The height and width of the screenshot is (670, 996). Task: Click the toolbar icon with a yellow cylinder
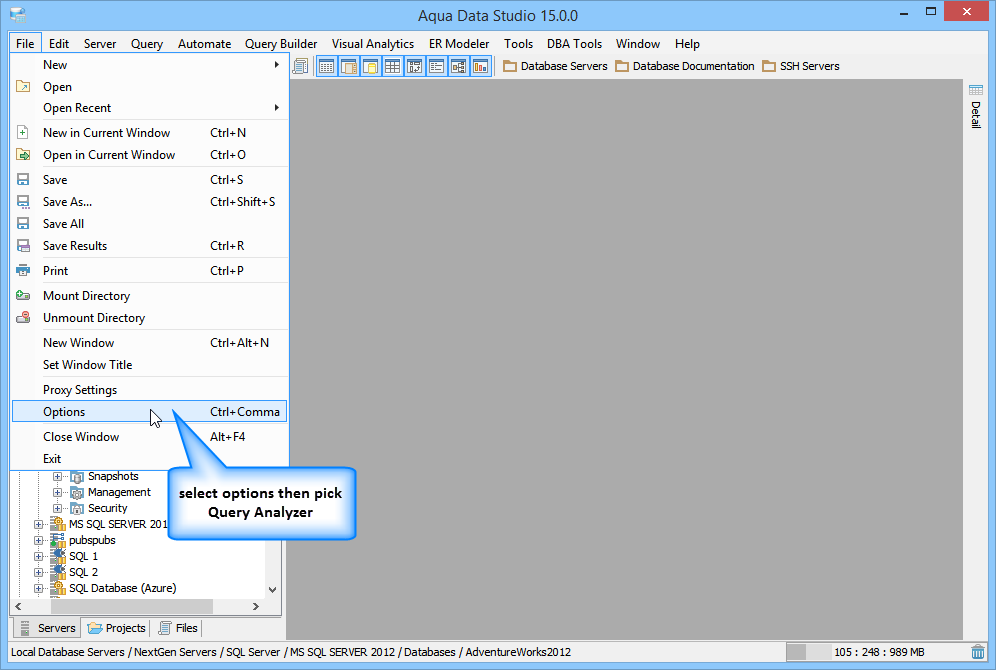click(370, 66)
